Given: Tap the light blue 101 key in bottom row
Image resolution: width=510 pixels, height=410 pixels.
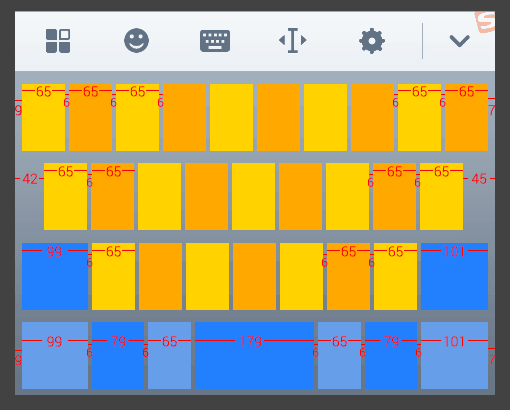Looking at the screenshot, I should [454, 355].
